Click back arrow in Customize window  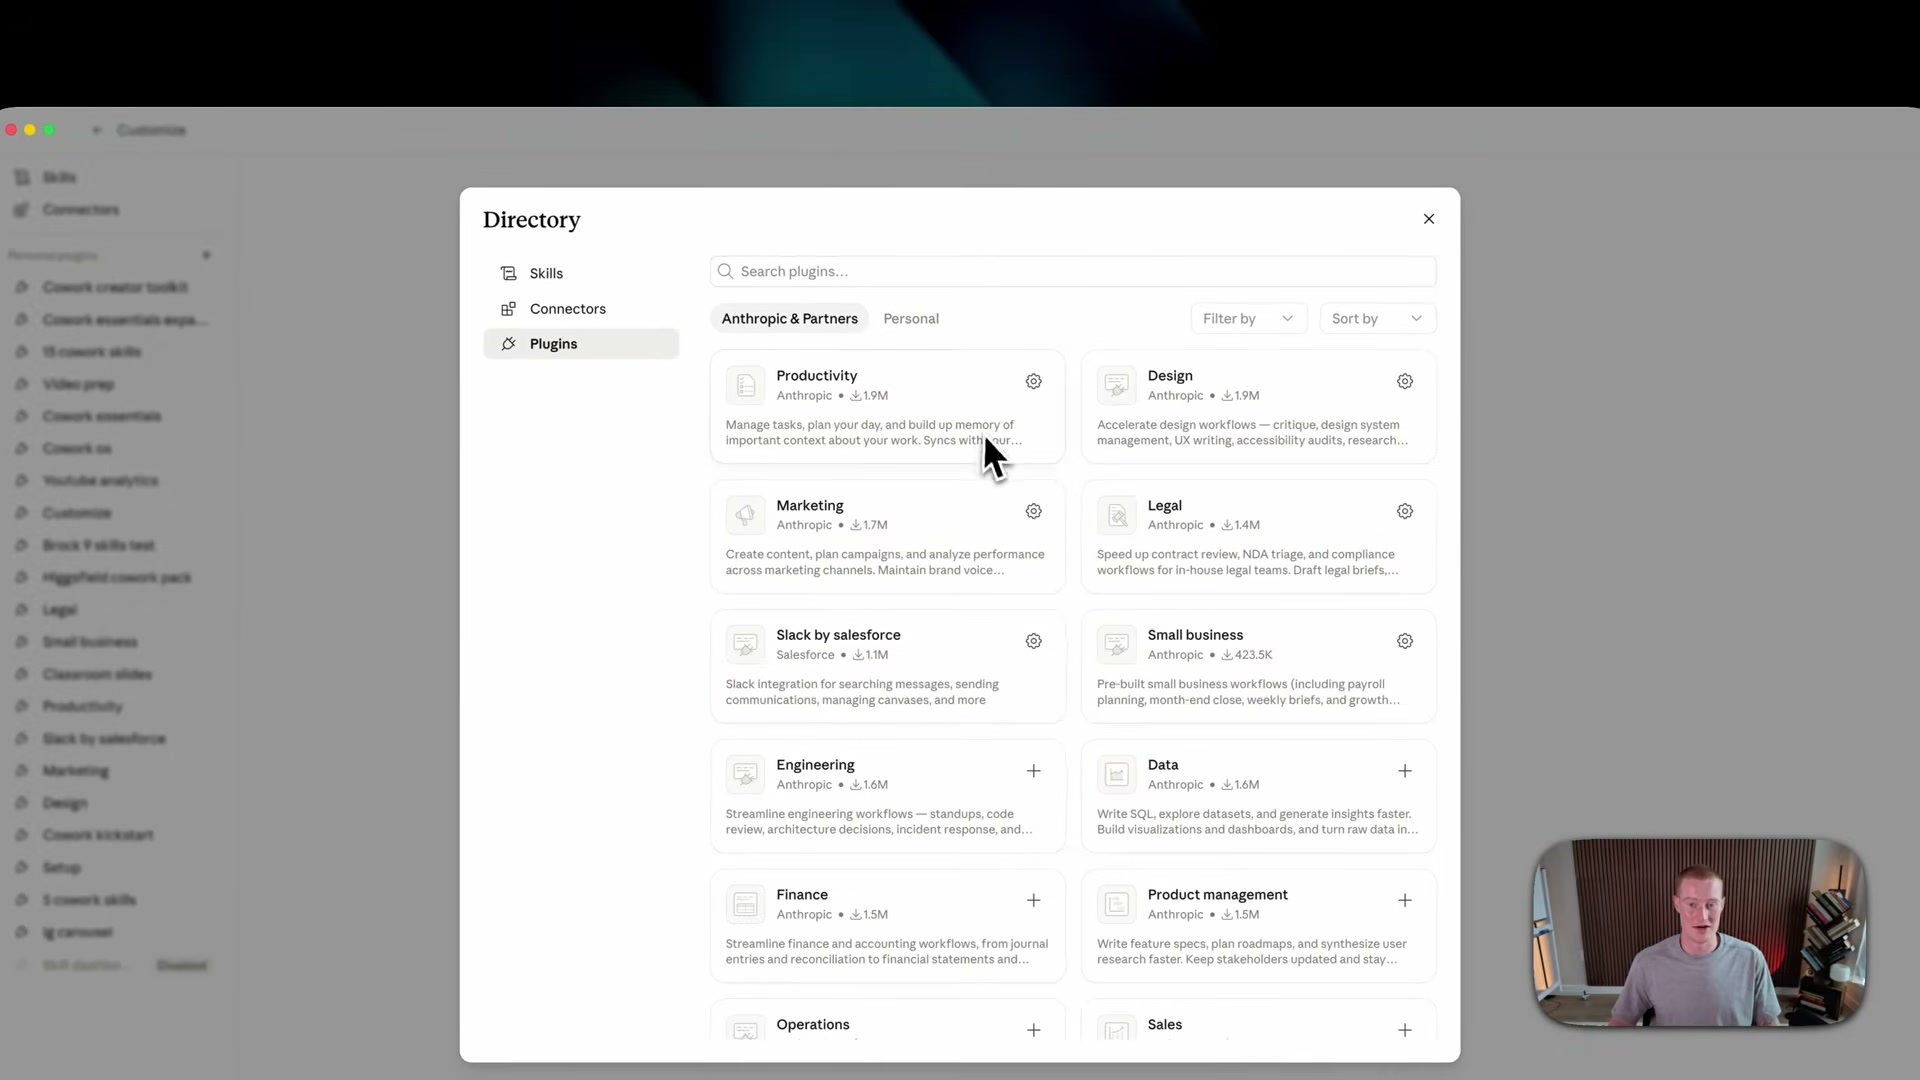(97, 130)
